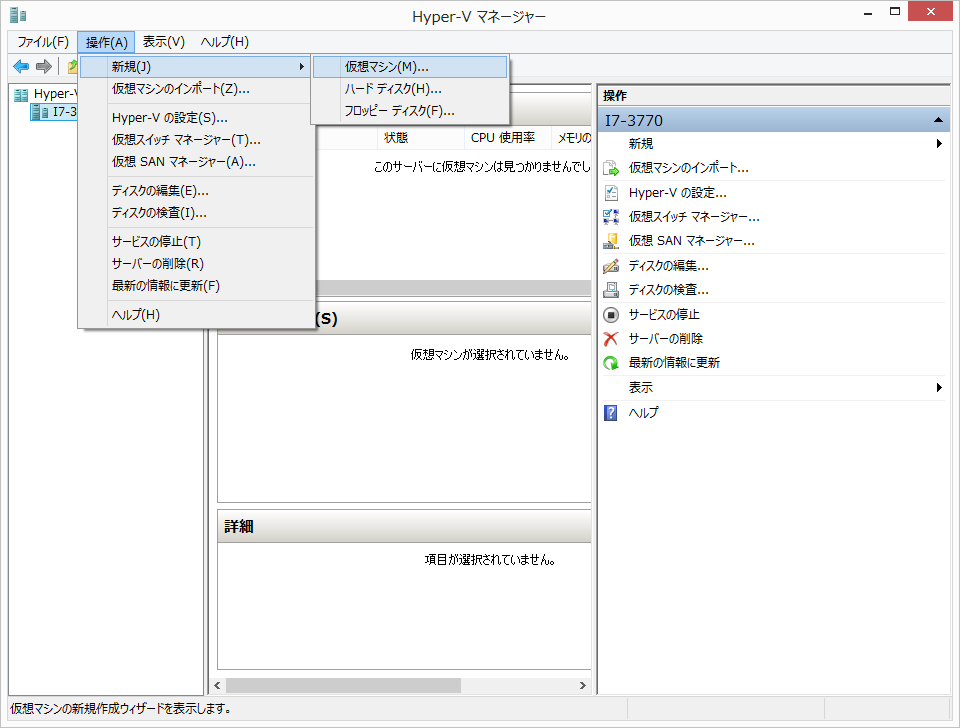The image size is (960, 728).
Task: Click the Hyper-V の設定 icon in Actions pane
Action: [x=610, y=193]
